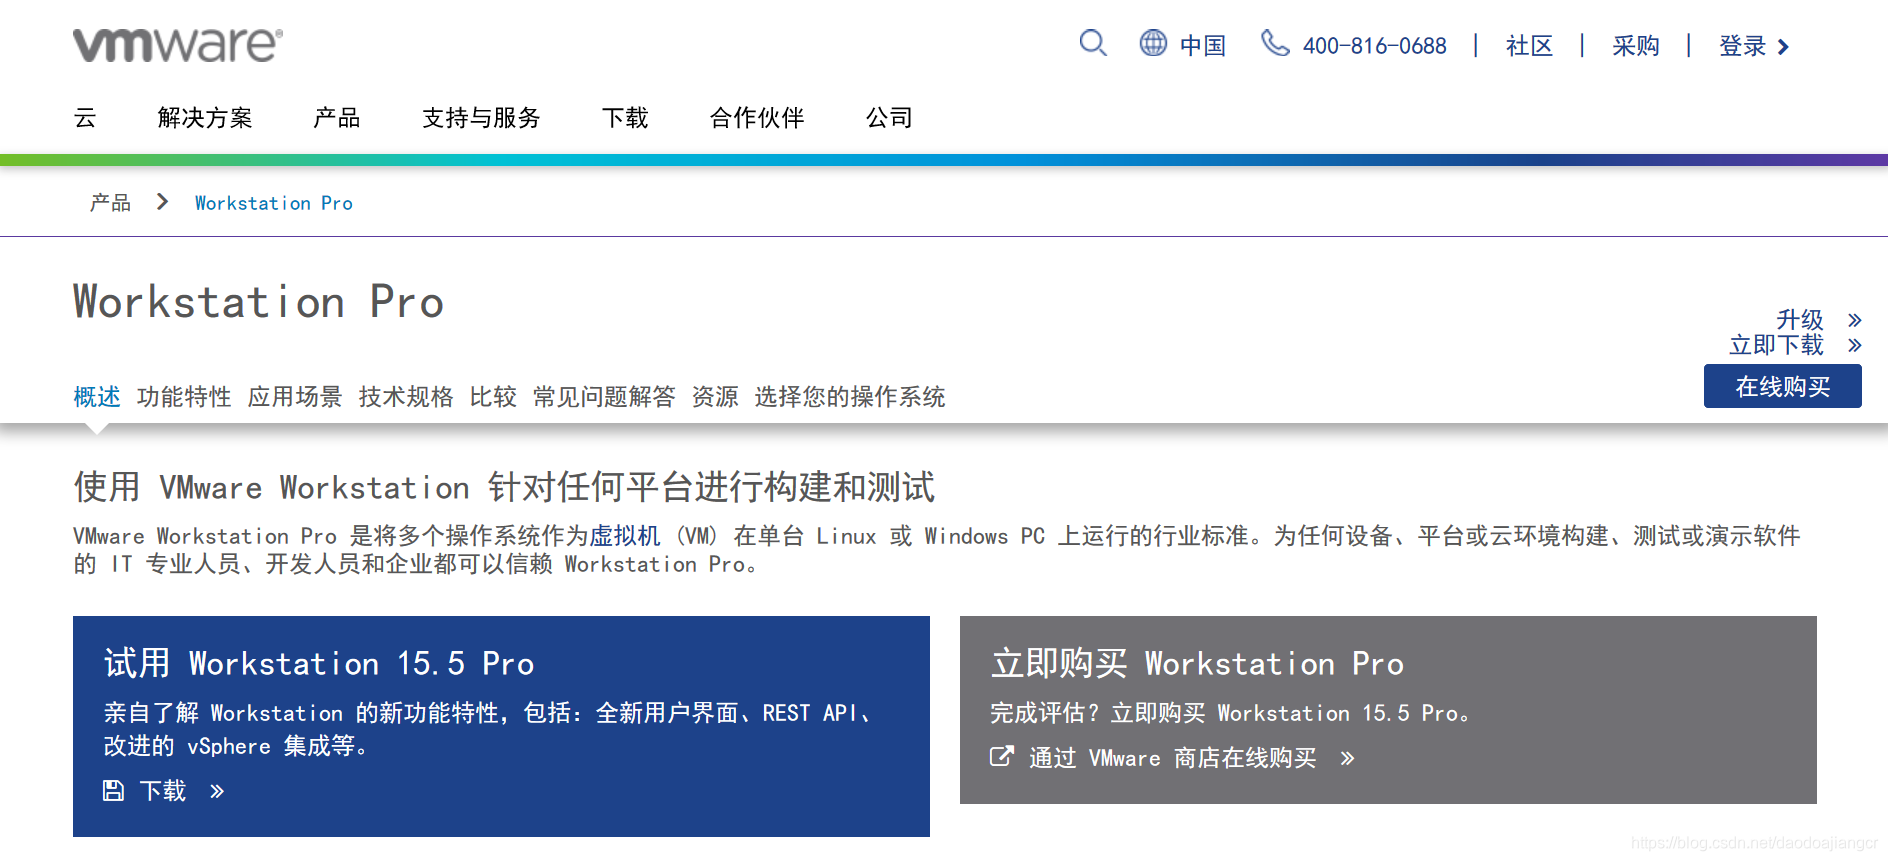Open the 支持与服务 menu
Screen dimensions: 1888x861
click(481, 118)
